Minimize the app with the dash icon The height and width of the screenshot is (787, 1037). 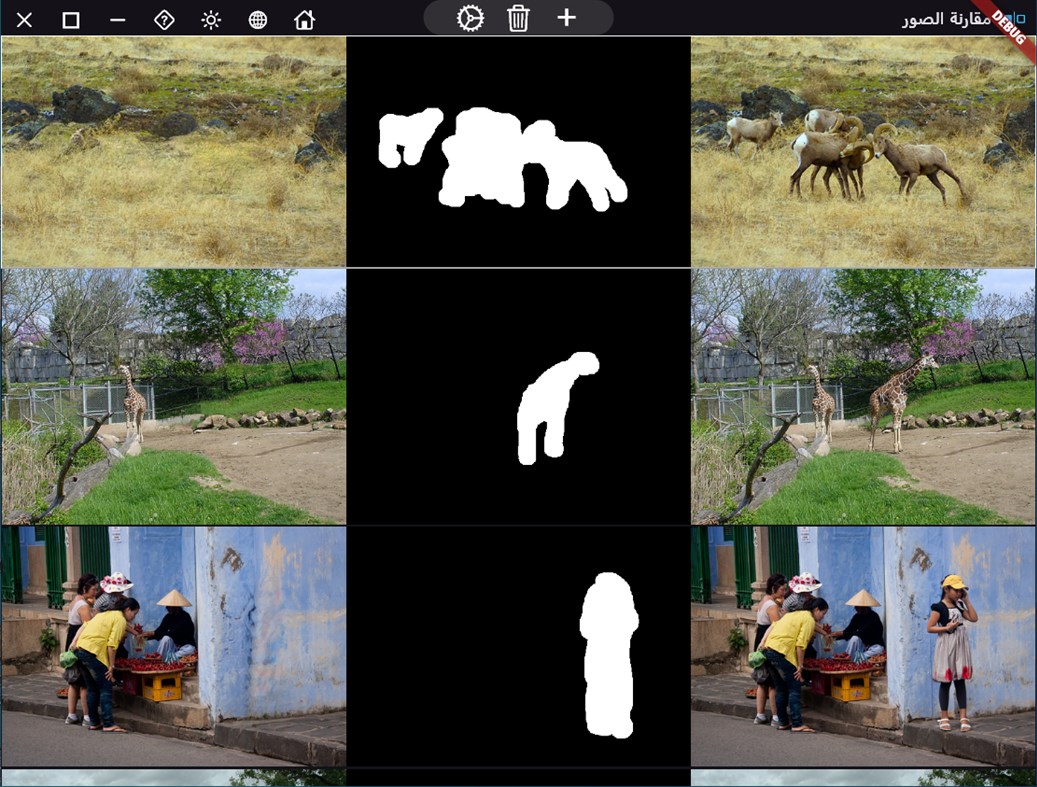117,19
